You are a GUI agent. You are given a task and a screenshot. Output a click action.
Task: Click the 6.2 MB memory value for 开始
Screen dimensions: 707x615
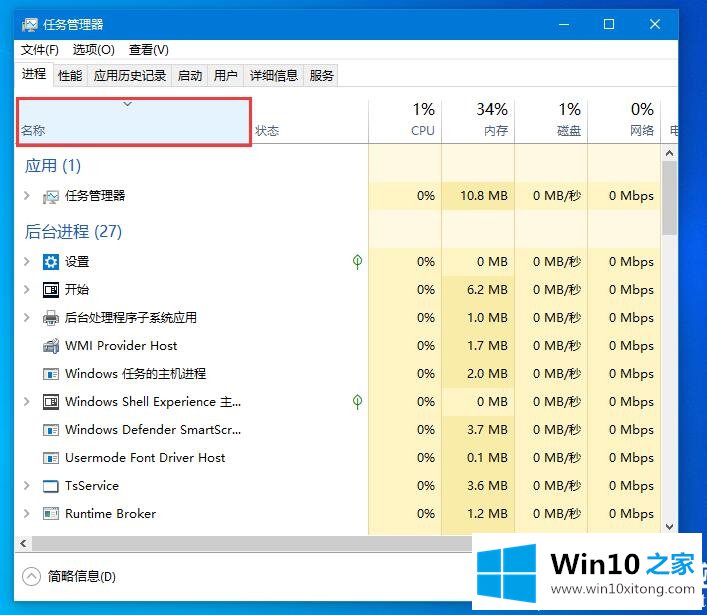click(x=487, y=289)
